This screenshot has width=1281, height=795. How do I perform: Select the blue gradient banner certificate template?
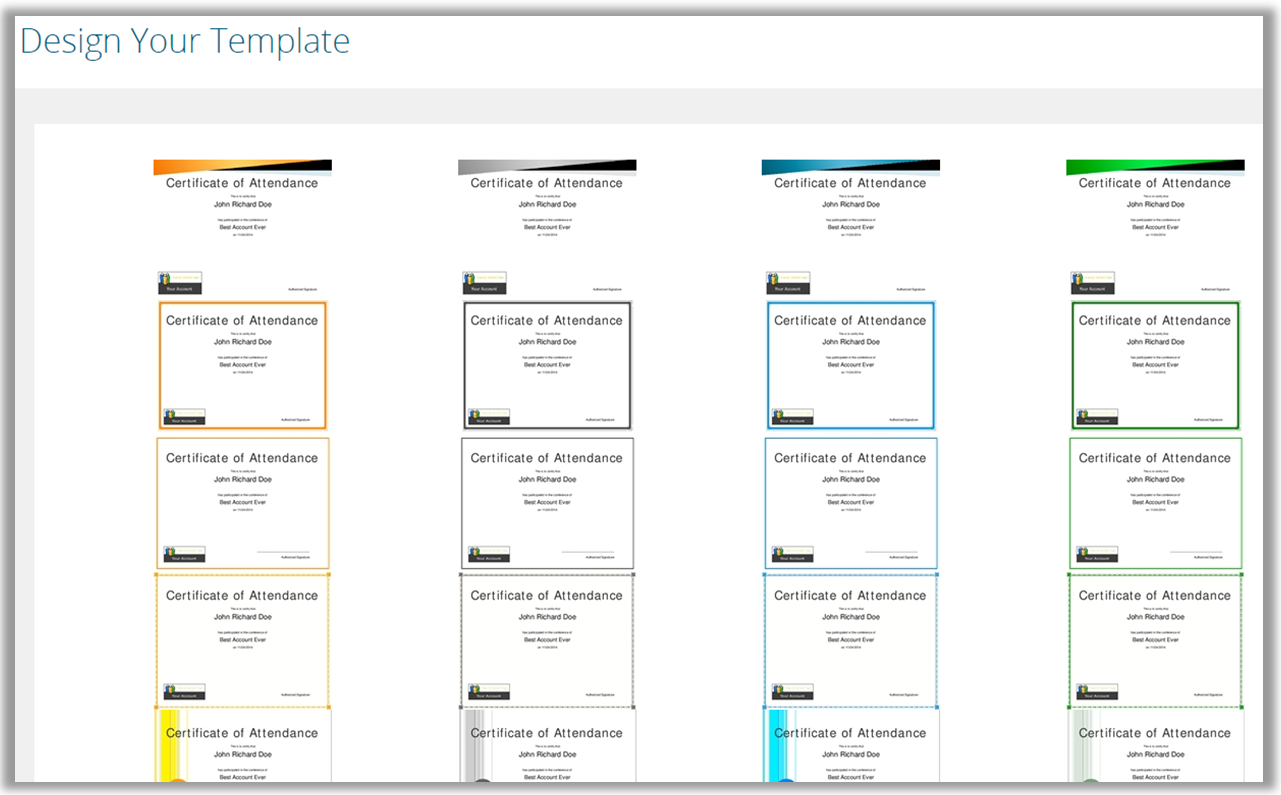[x=851, y=228]
